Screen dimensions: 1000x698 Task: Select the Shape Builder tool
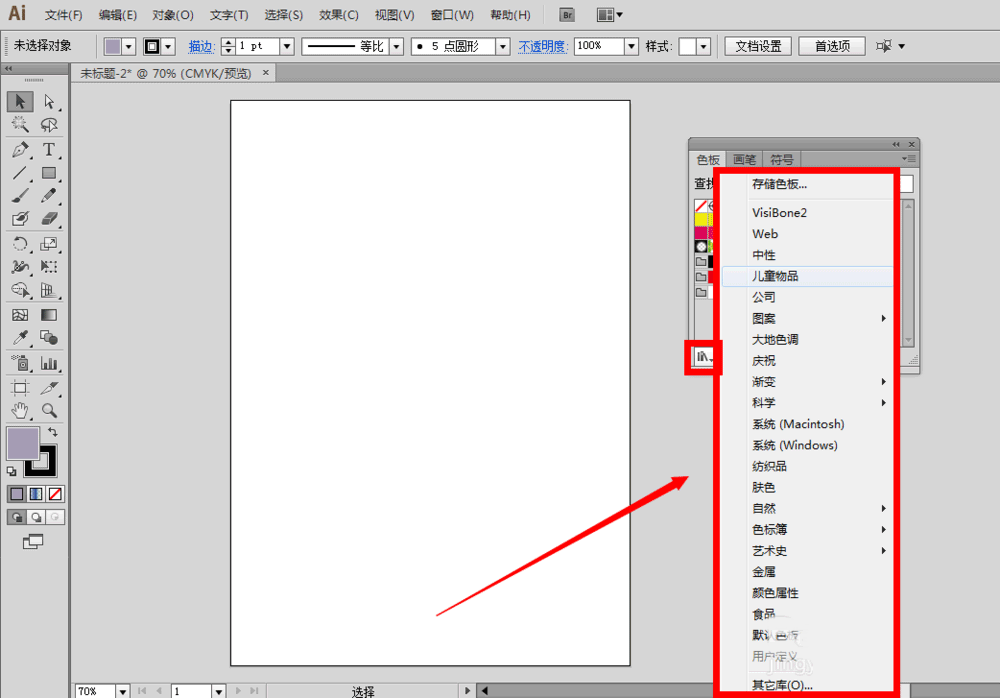(x=20, y=290)
